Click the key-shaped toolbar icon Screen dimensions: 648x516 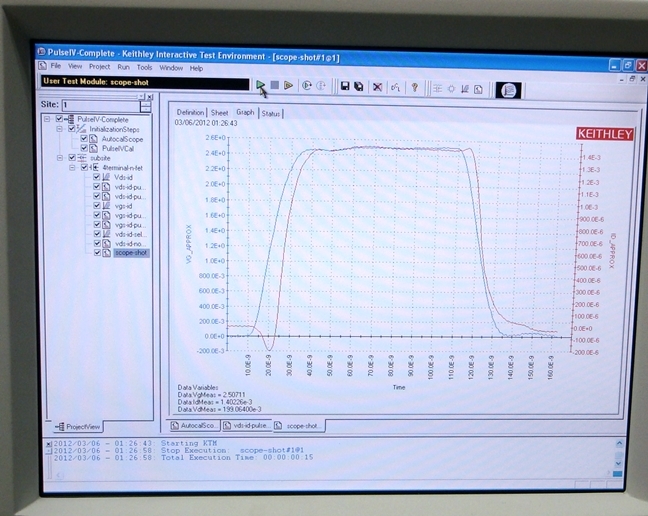click(395, 87)
